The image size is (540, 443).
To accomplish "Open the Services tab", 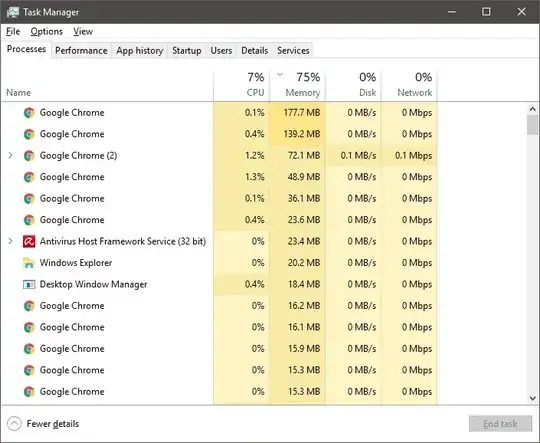I will (293, 51).
